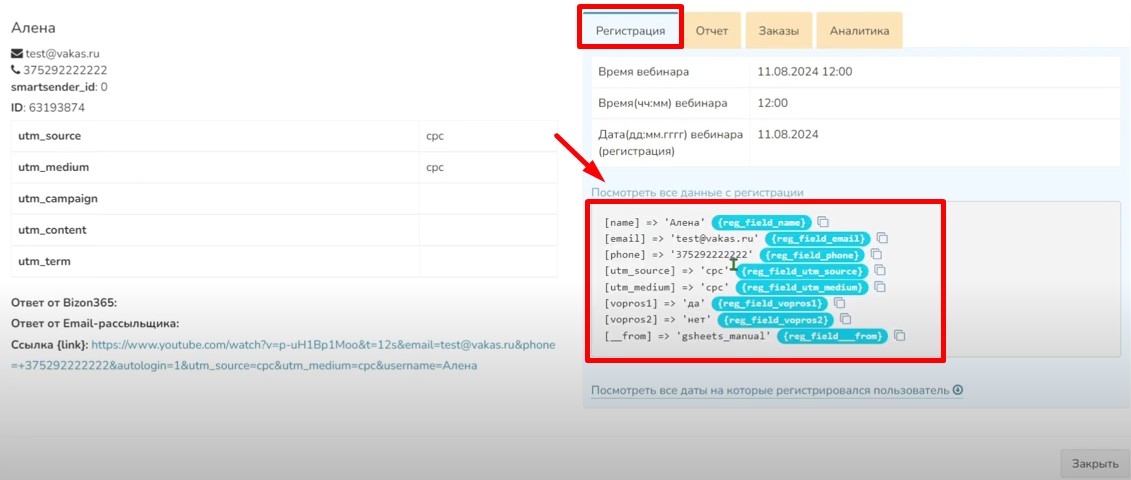Image resolution: width=1131 pixels, height=480 pixels.
Task: Switch to the Регистрация tab
Action: [631, 31]
